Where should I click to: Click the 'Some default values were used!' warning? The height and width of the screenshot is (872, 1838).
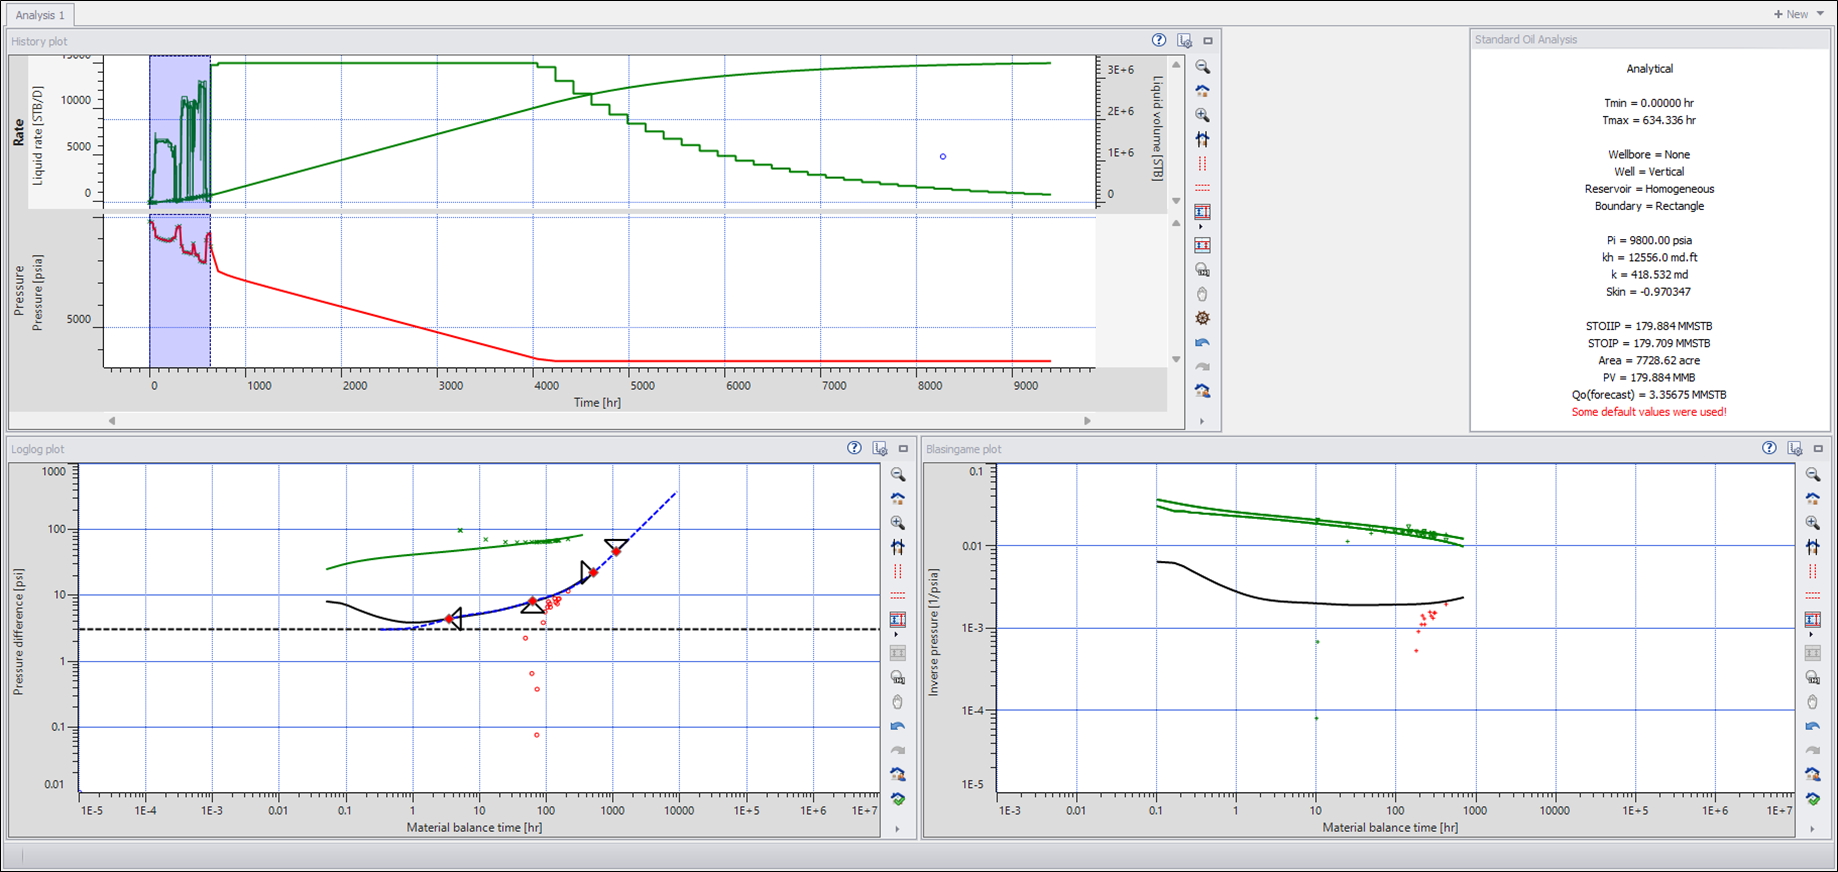1649,412
